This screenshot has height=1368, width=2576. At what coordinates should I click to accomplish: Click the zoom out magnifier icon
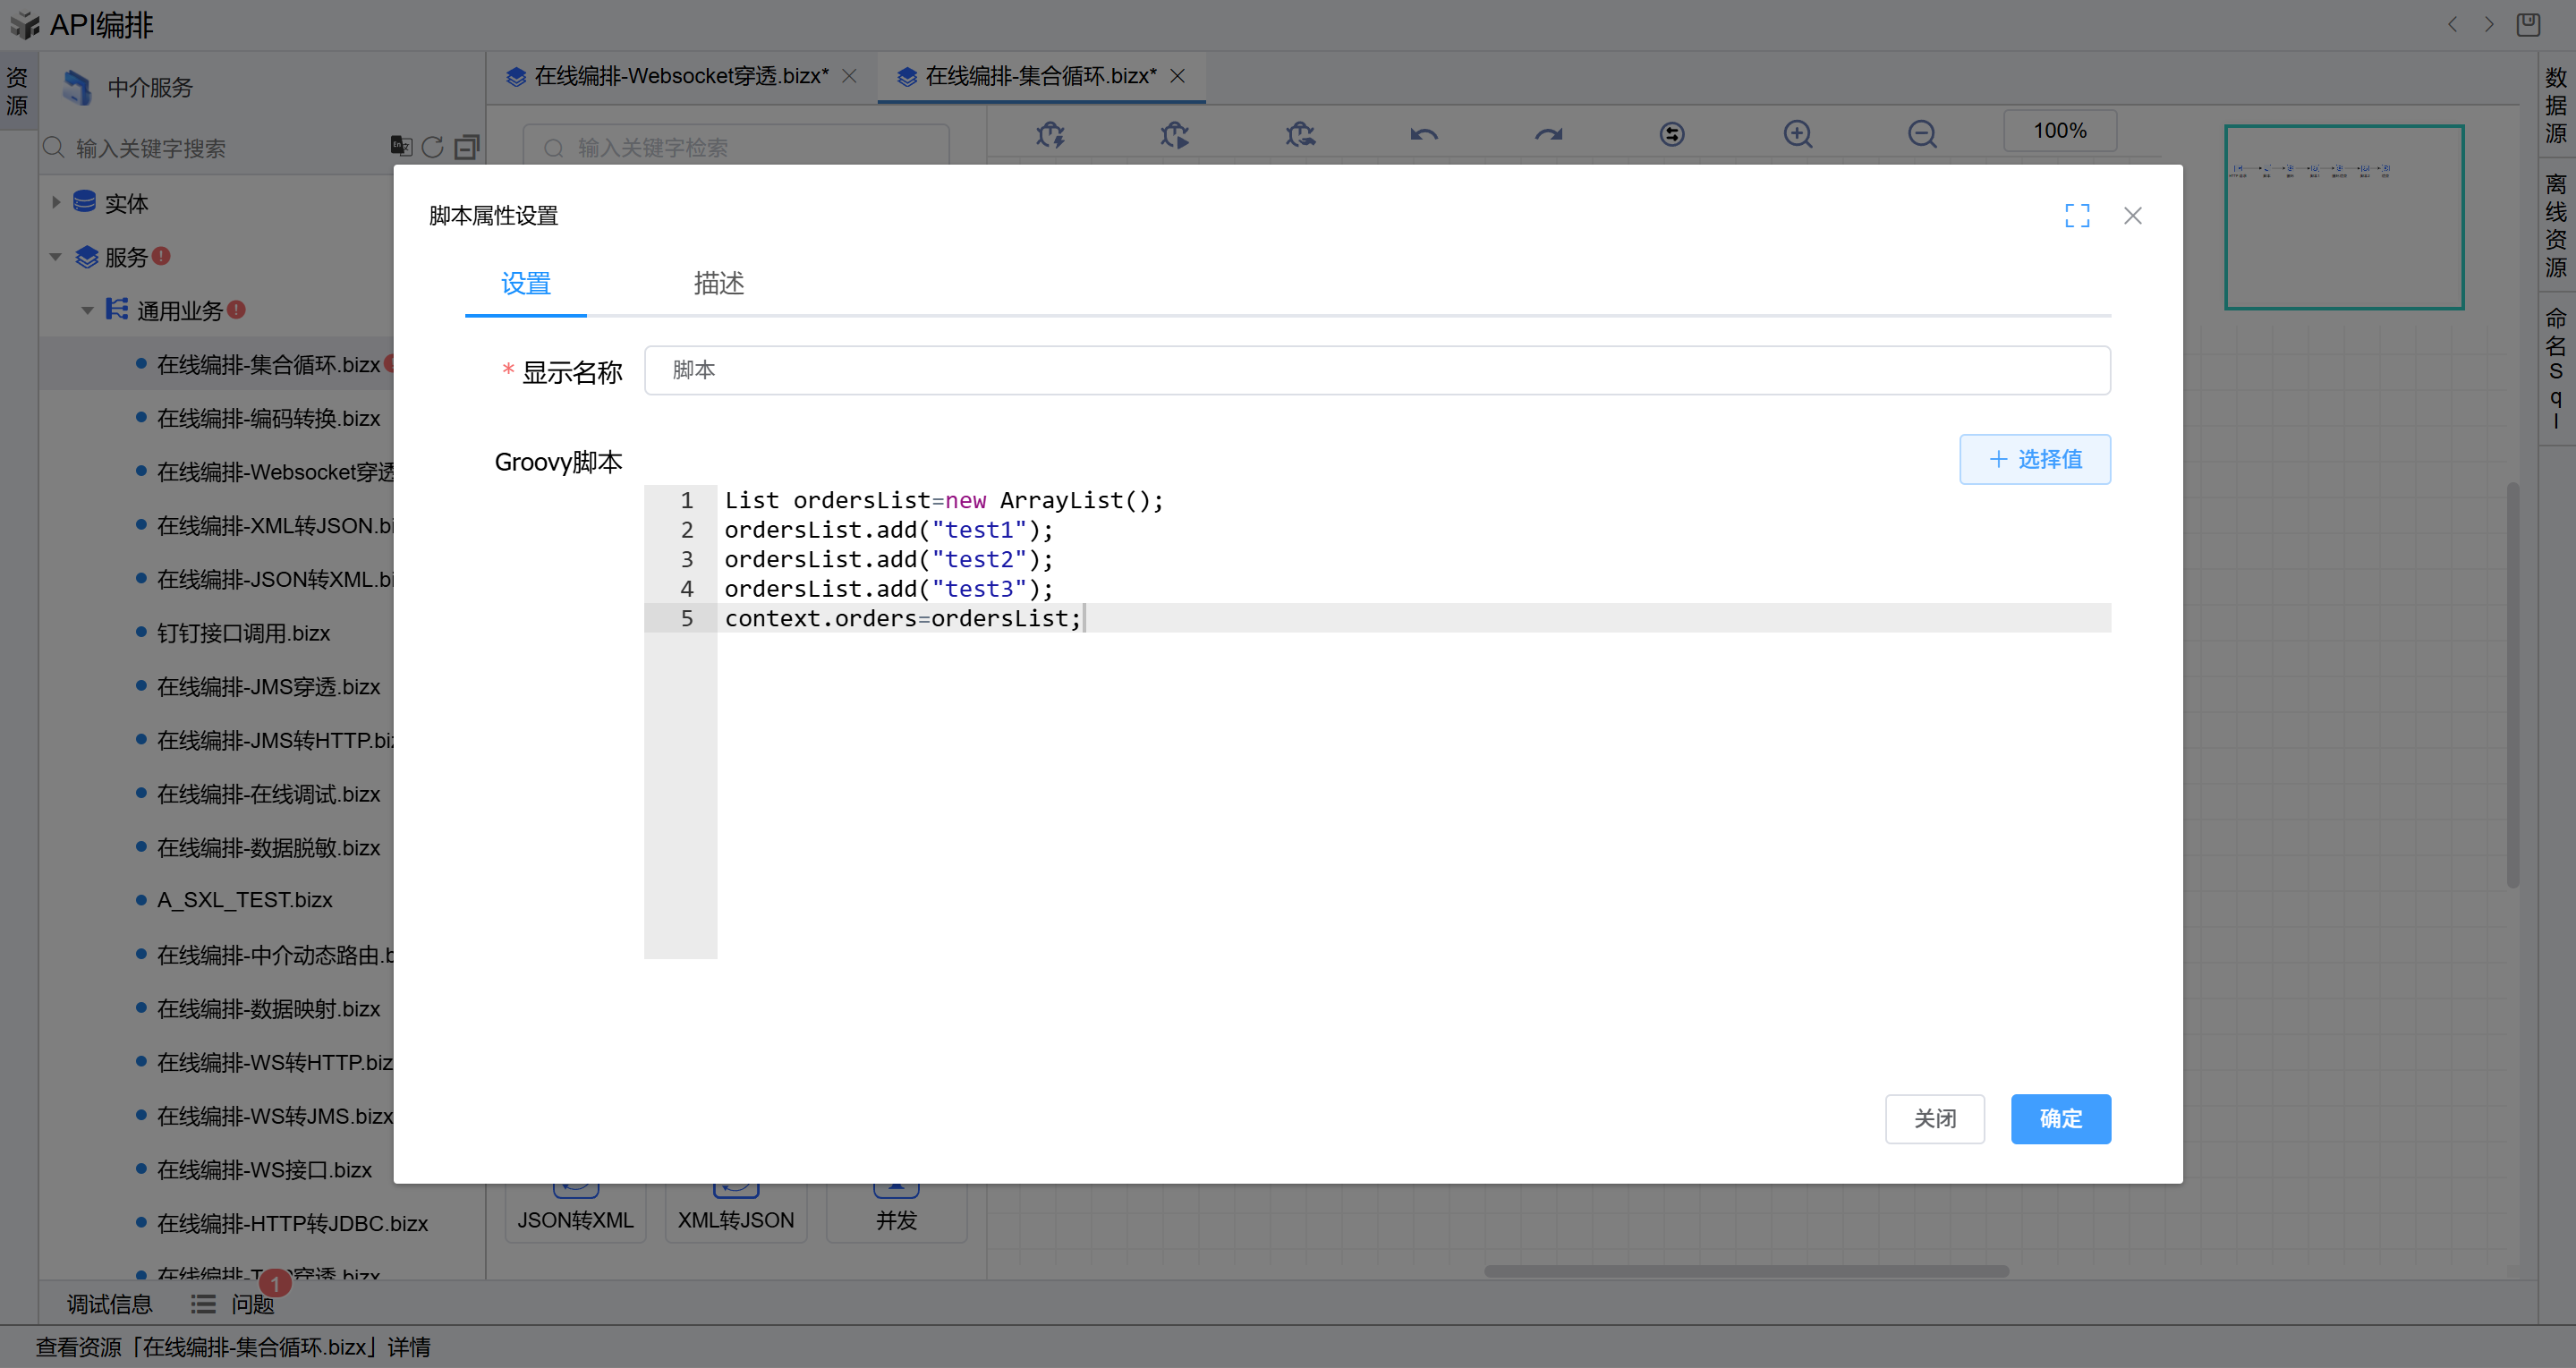[x=1921, y=133]
